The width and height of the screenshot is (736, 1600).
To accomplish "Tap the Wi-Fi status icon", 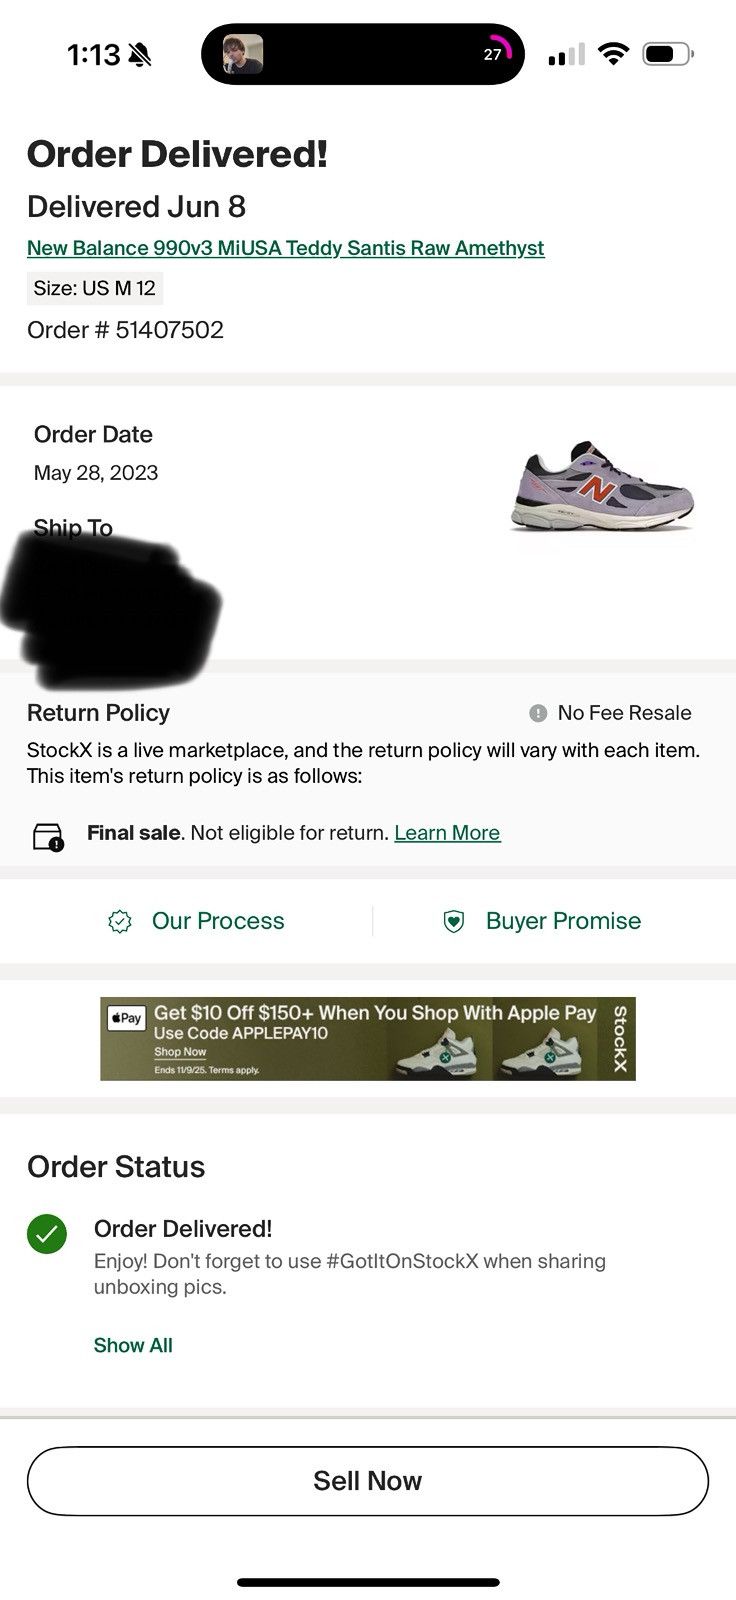I will 612,54.
